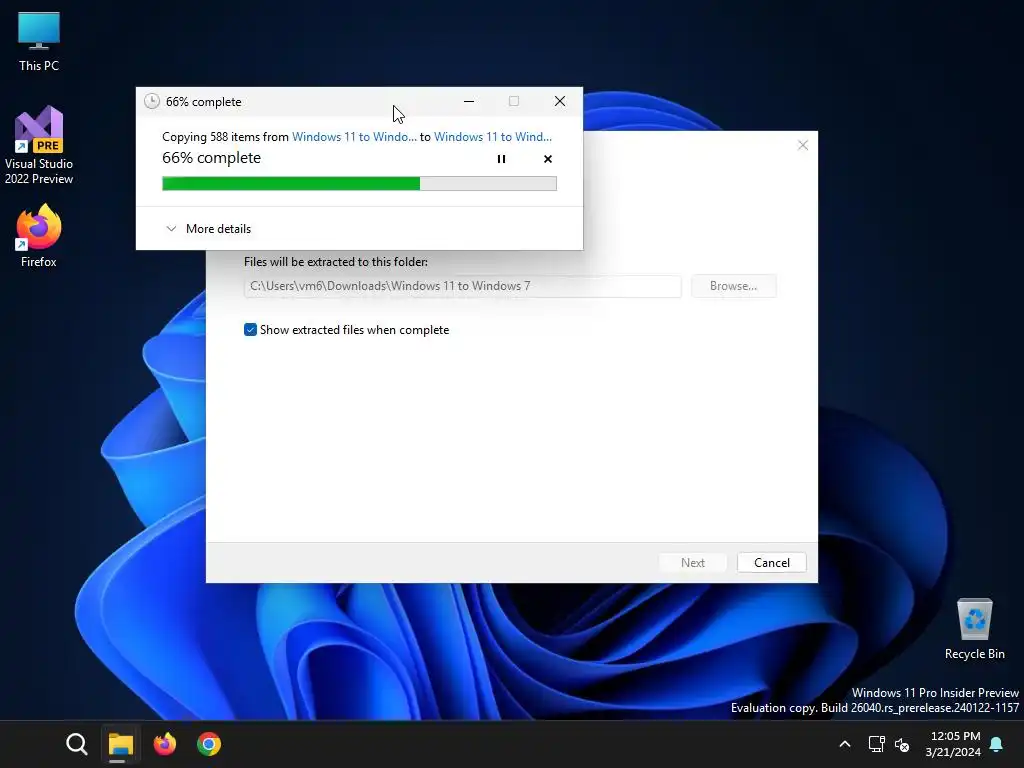Click the Next button in extract dialog
The width and height of the screenshot is (1024, 768).
coord(693,563)
